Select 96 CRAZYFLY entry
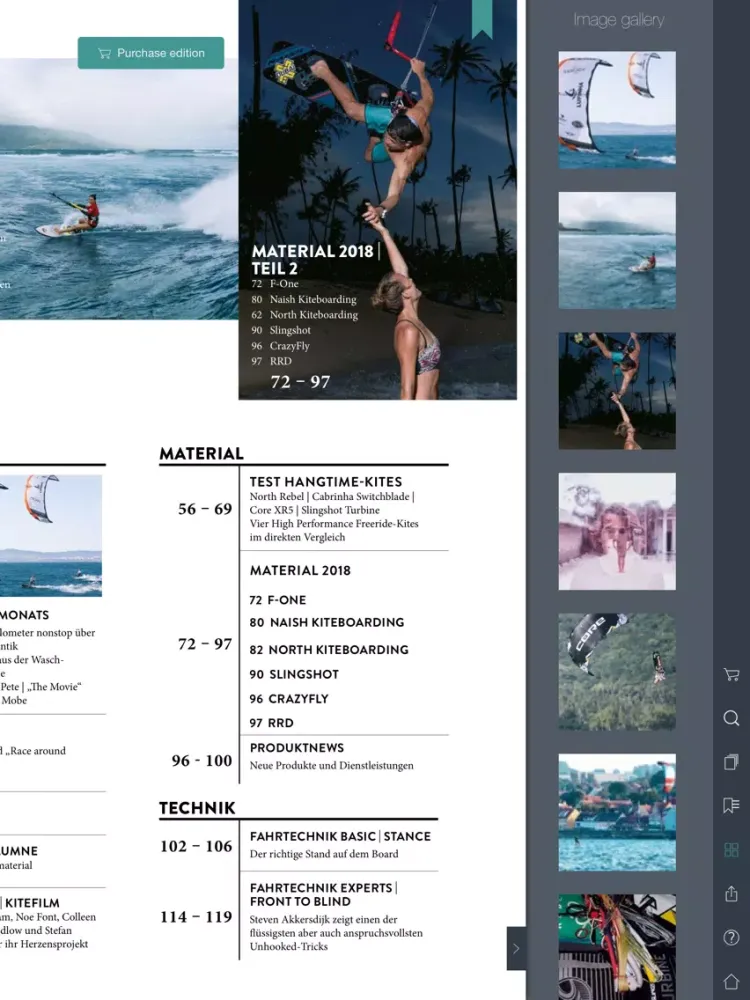Screen dimensions: 750x1000 click(x=289, y=699)
